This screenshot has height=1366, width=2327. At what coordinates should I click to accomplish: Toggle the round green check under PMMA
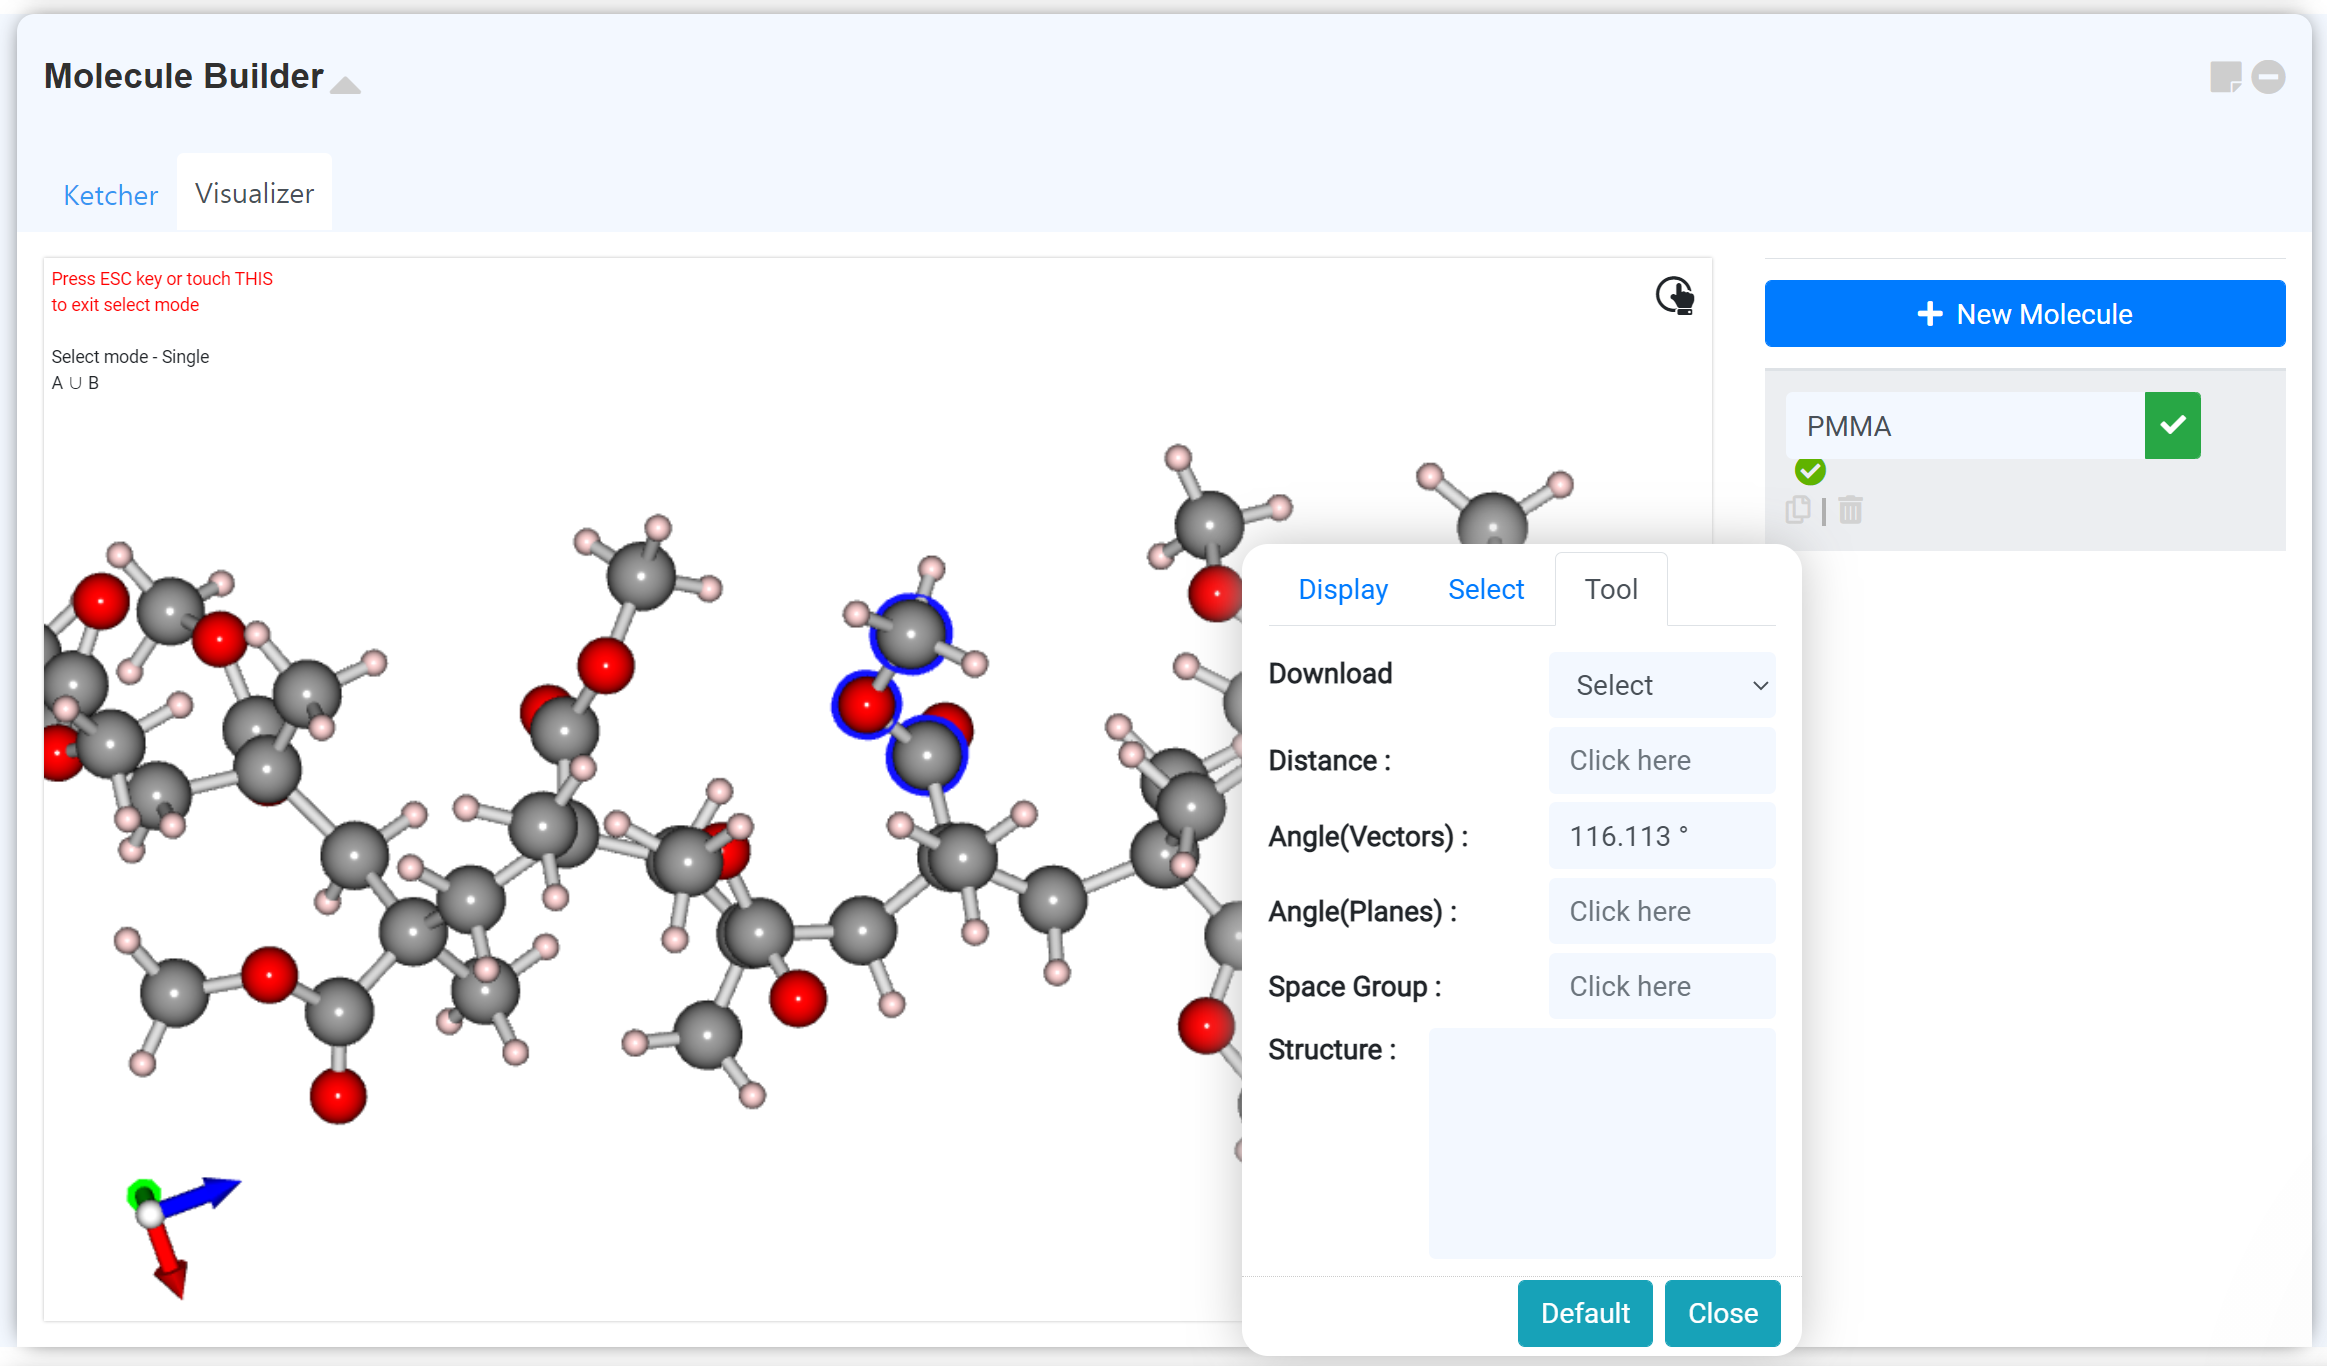click(x=1810, y=470)
